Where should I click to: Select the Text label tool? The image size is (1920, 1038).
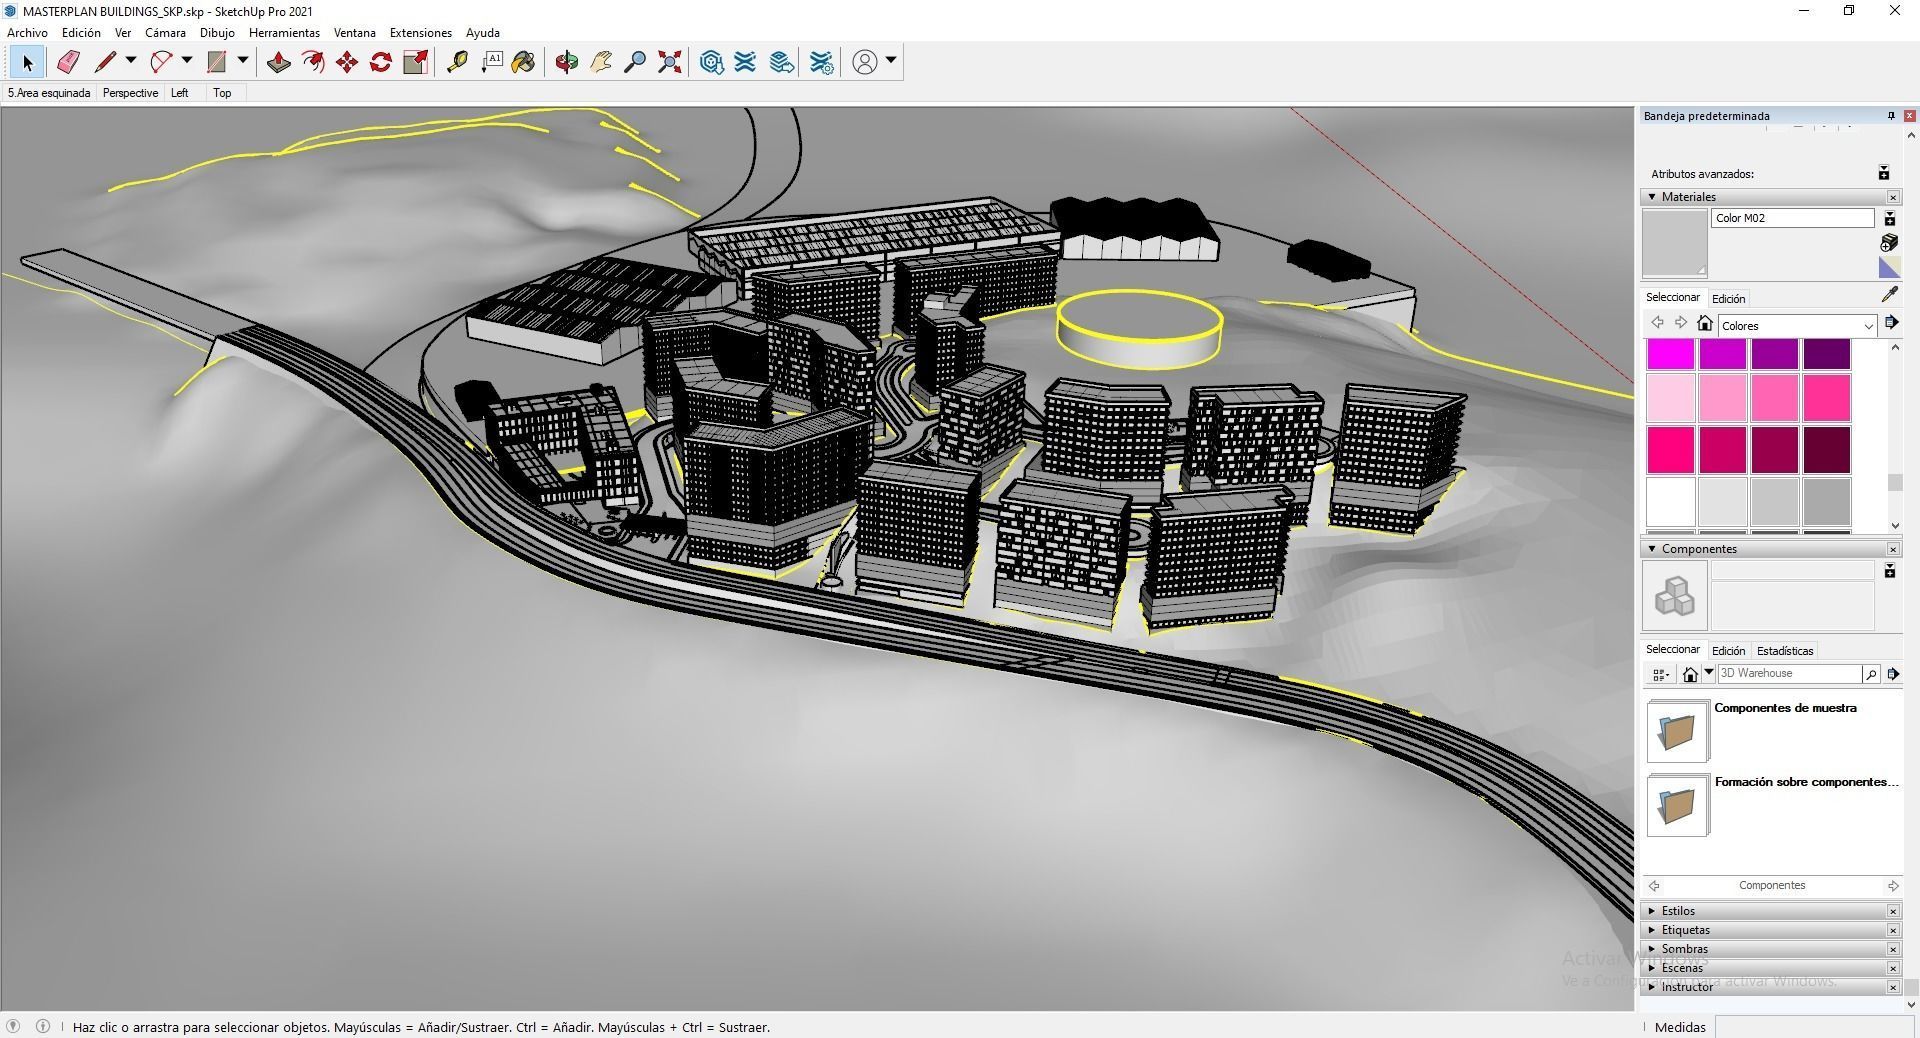[x=491, y=62]
